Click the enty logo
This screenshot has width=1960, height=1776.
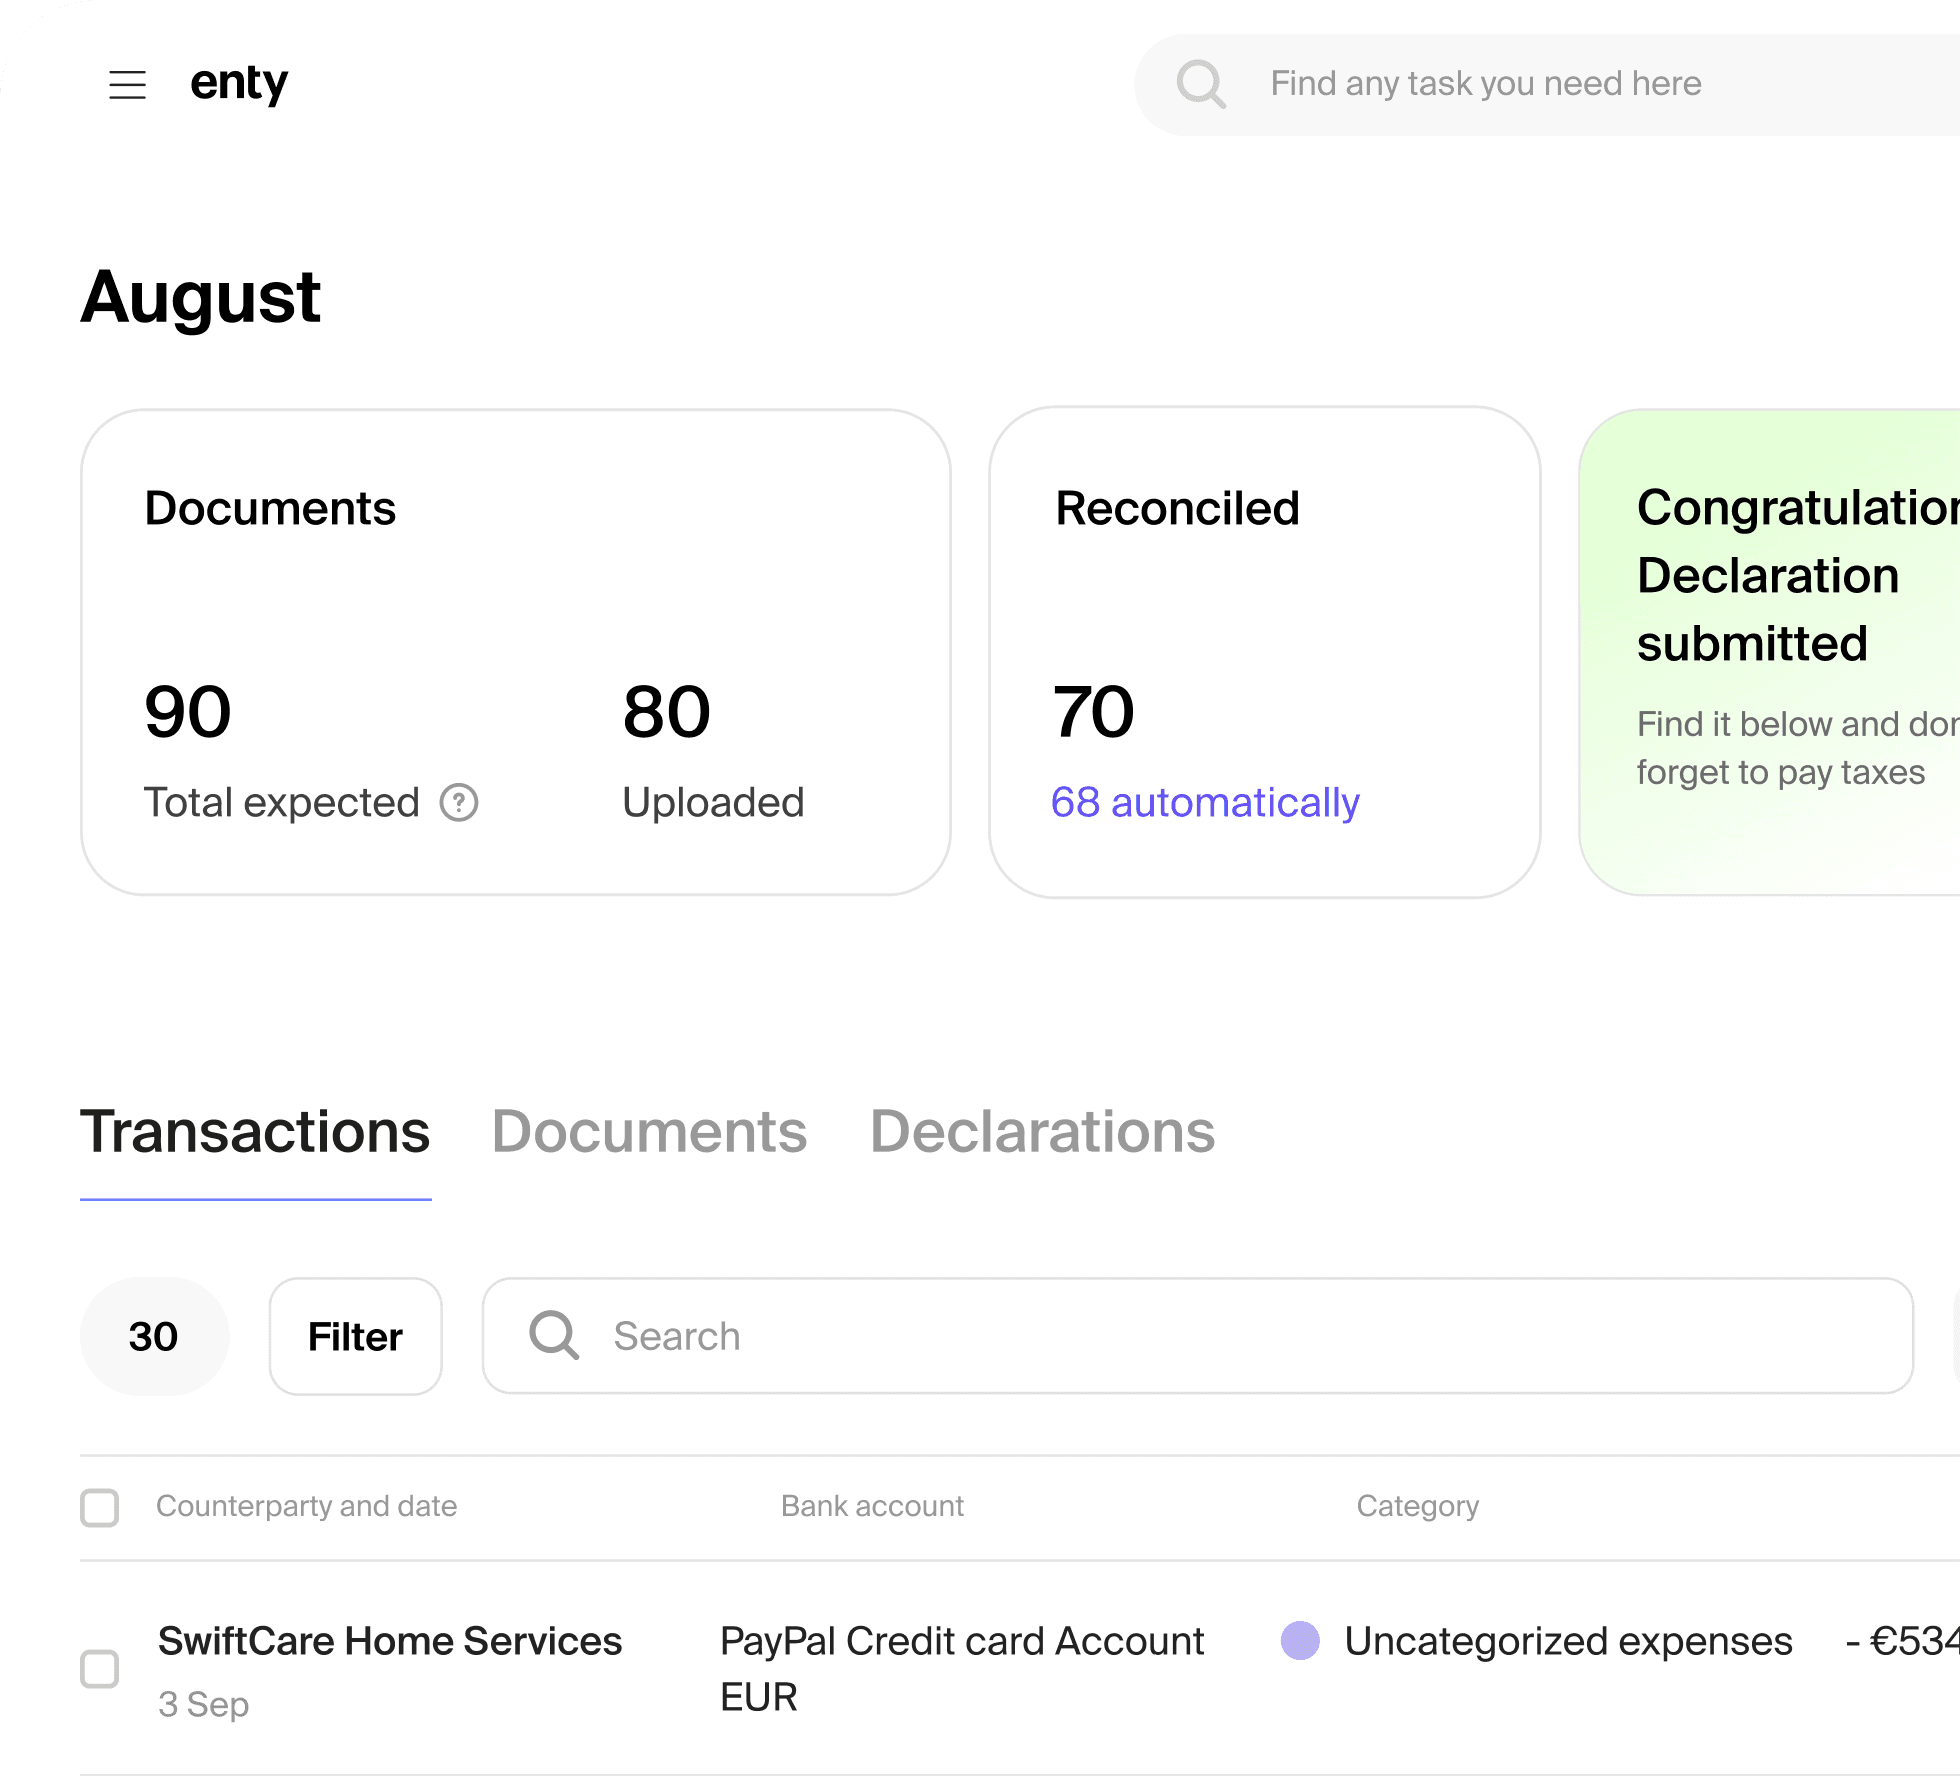tap(239, 84)
